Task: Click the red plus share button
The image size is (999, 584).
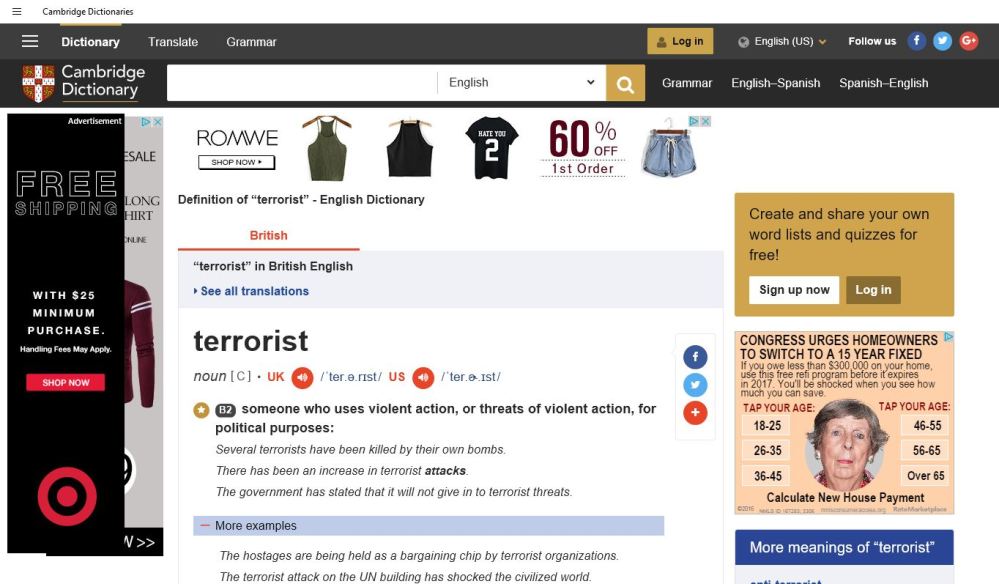Action: pyautogui.click(x=695, y=412)
